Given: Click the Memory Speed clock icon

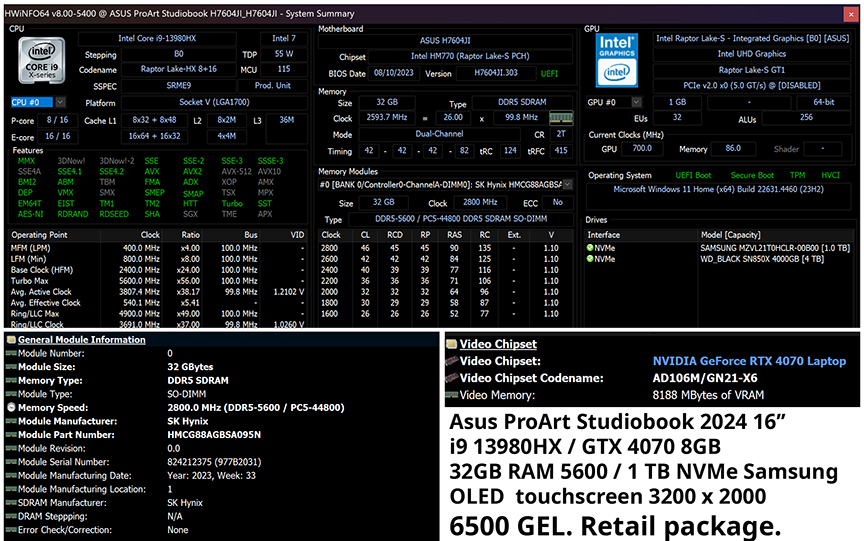Looking at the screenshot, I should (x=11, y=408).
